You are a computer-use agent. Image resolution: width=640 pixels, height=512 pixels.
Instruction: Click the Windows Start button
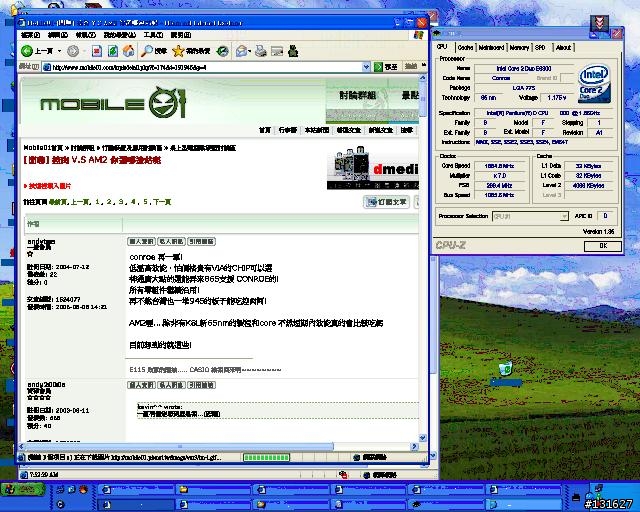22,489
